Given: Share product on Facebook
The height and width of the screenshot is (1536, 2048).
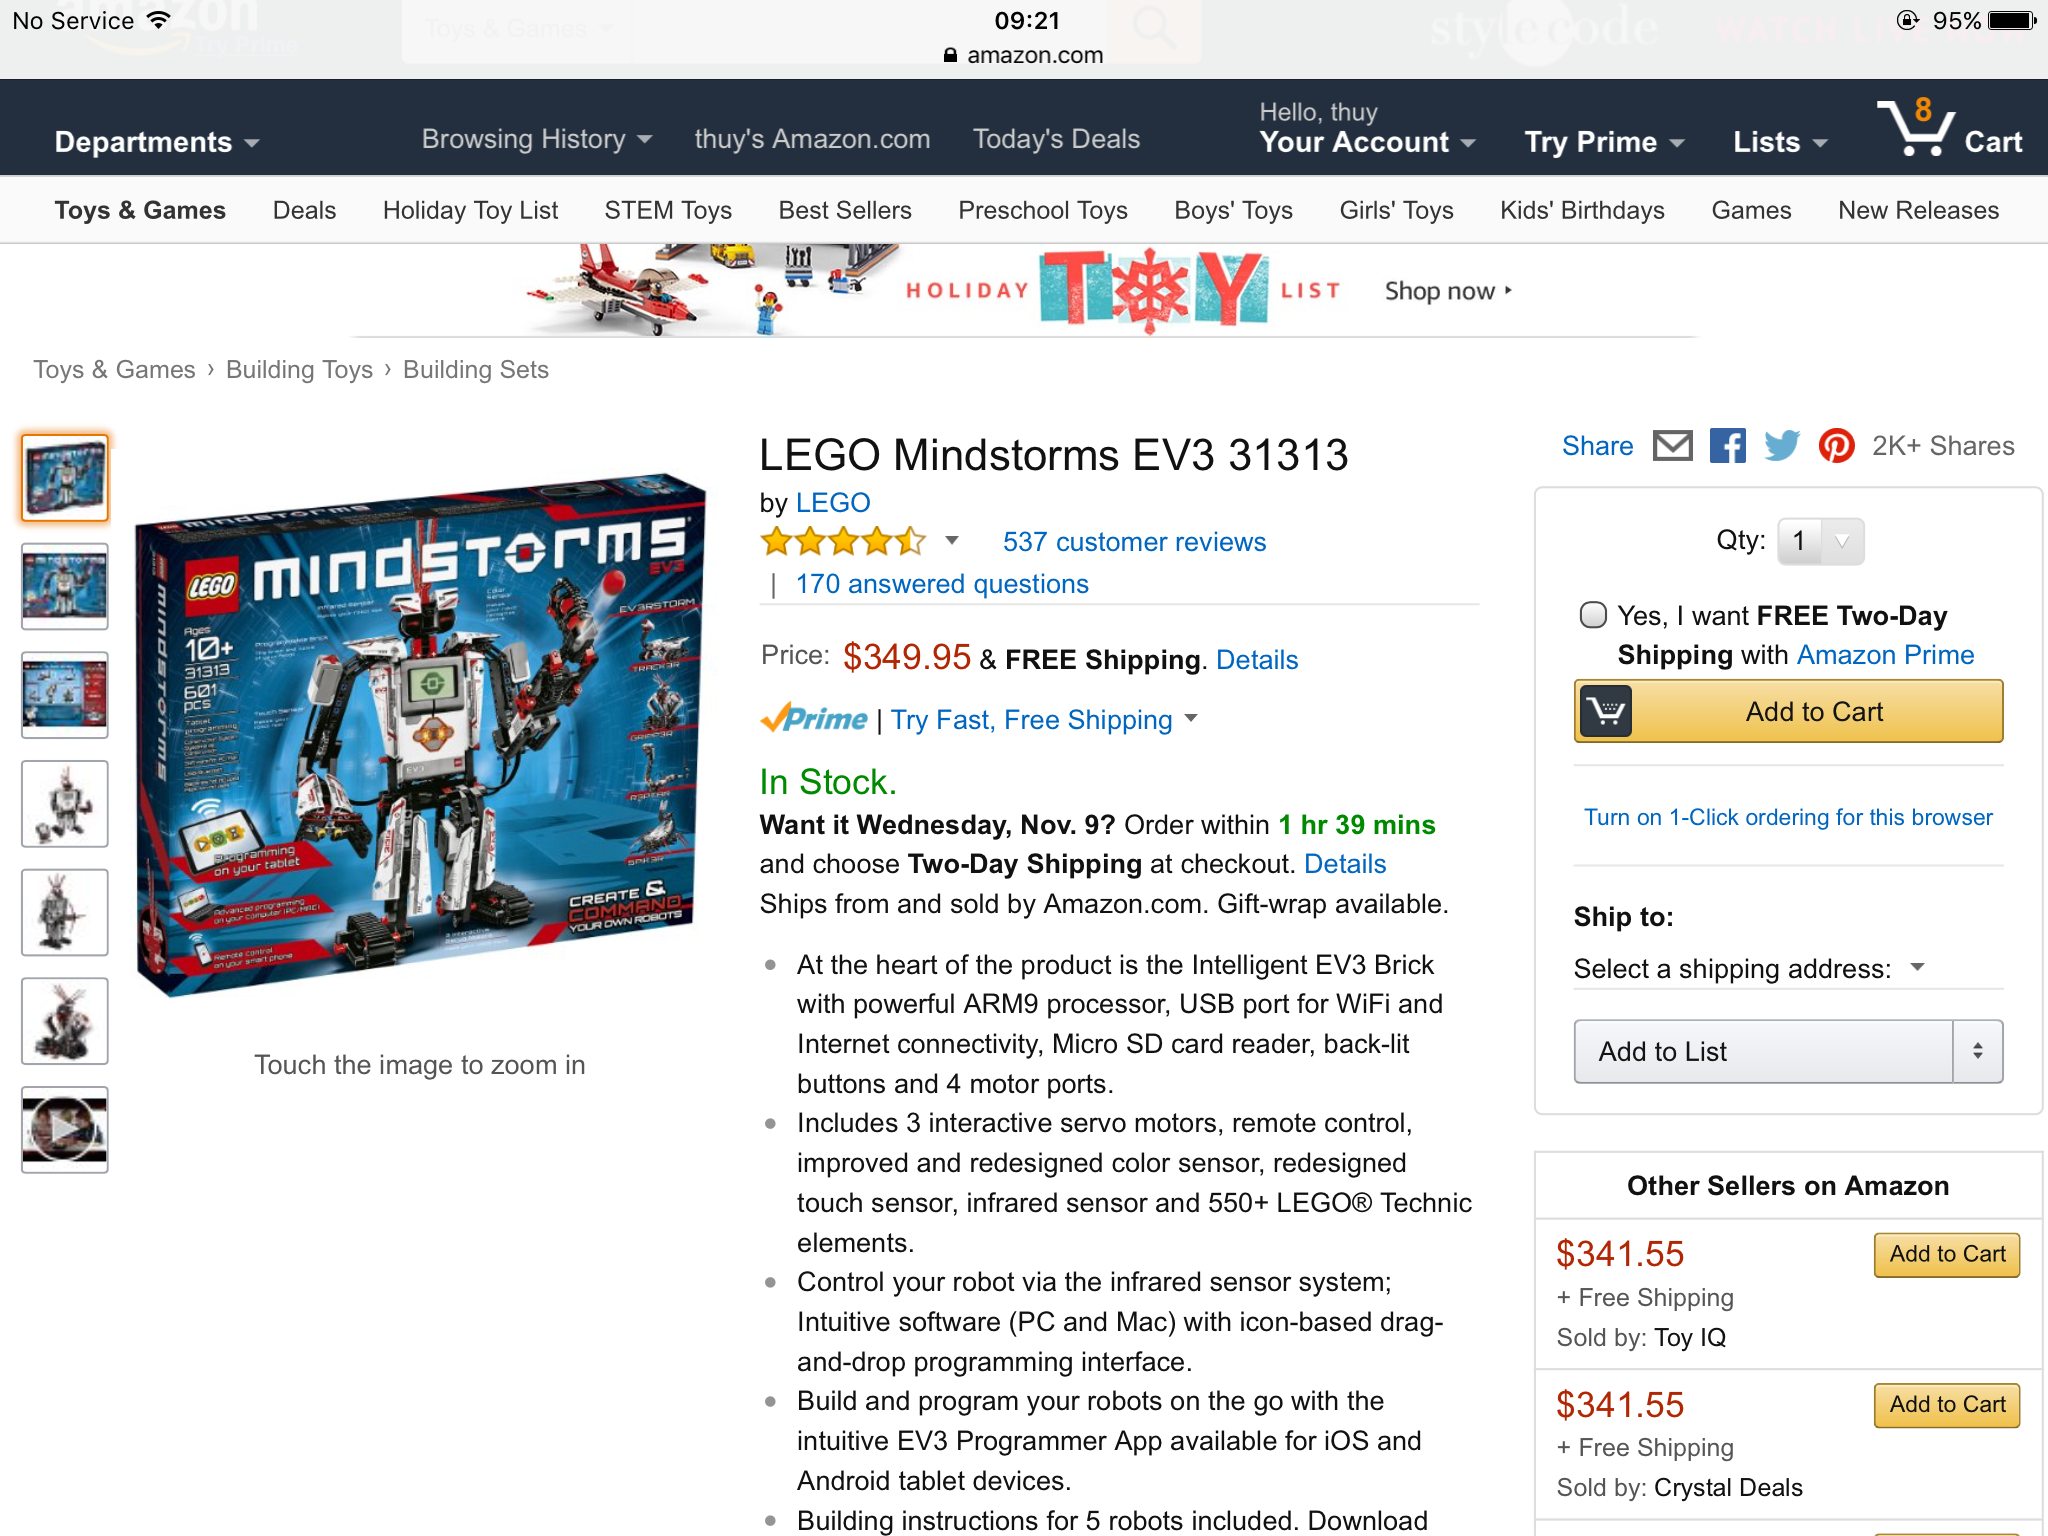Looking at the screenshot, I should tap(1727, 446).
